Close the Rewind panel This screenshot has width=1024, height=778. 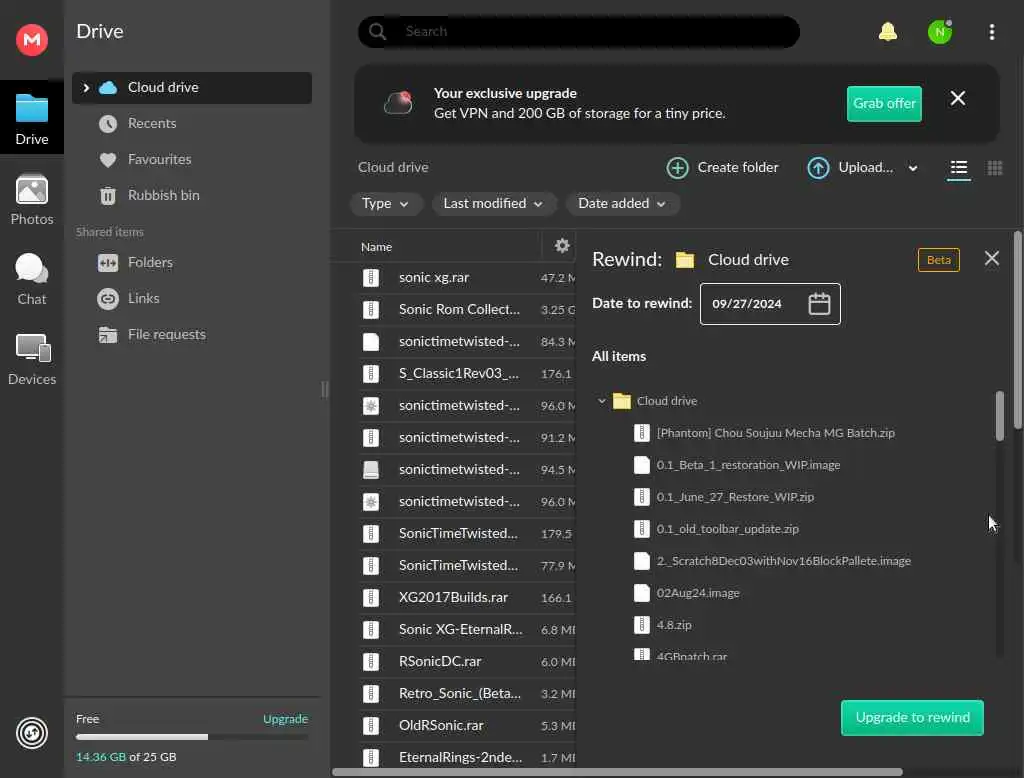[991, 259]
